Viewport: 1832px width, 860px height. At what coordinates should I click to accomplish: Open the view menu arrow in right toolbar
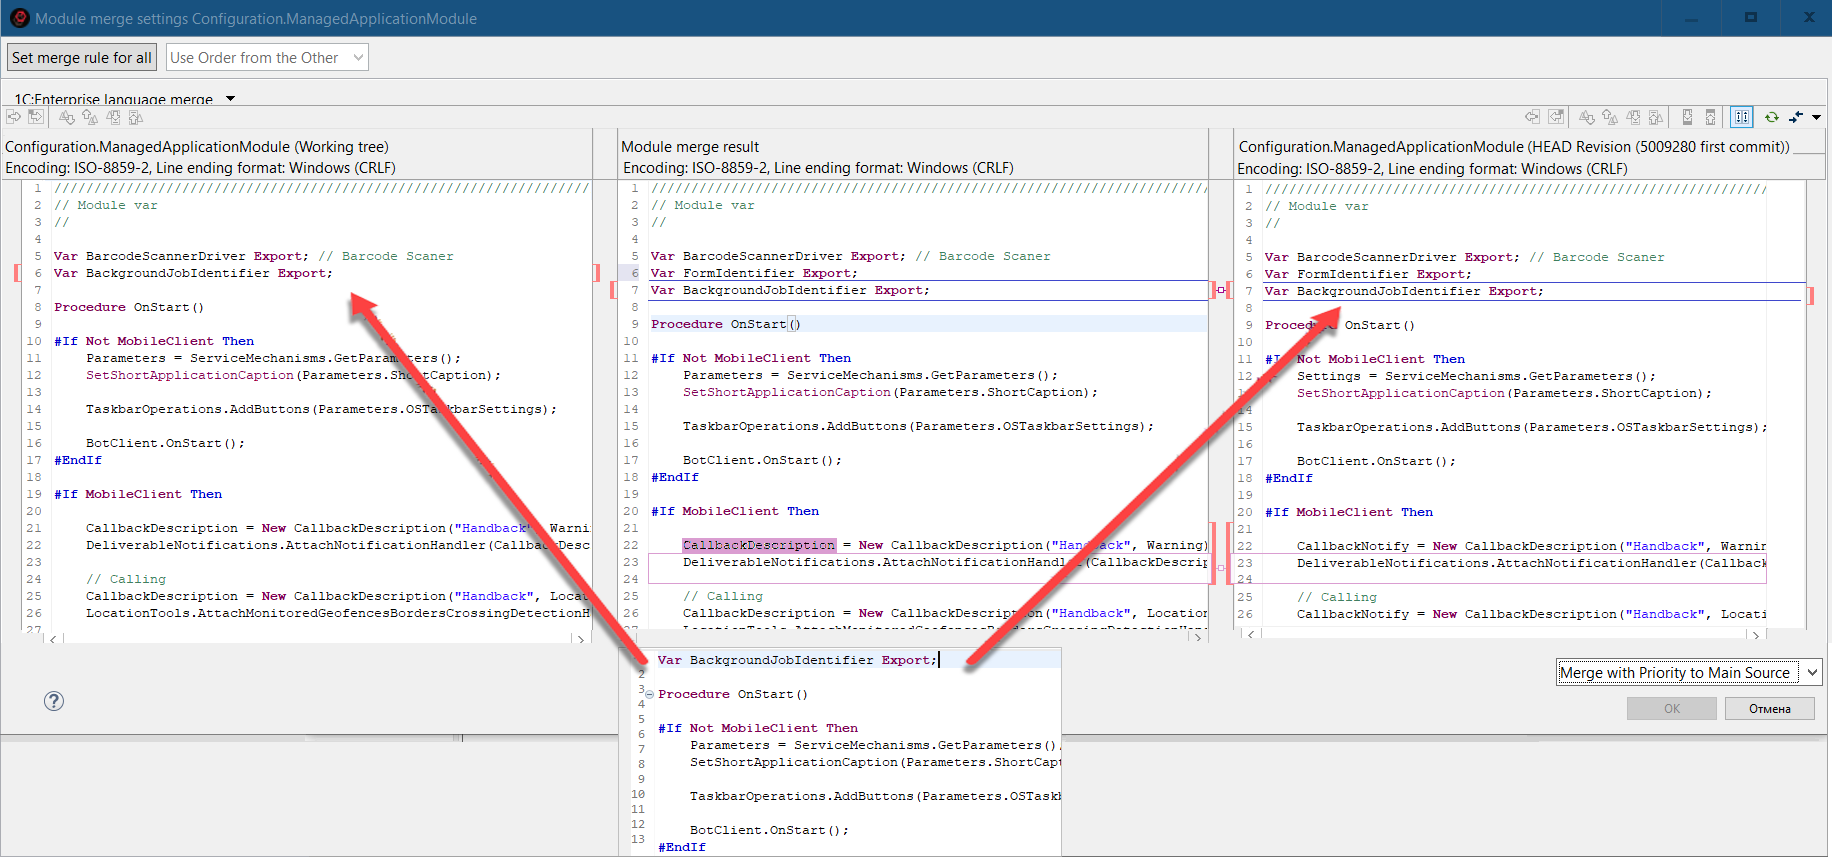click(x=1817, y=118)
